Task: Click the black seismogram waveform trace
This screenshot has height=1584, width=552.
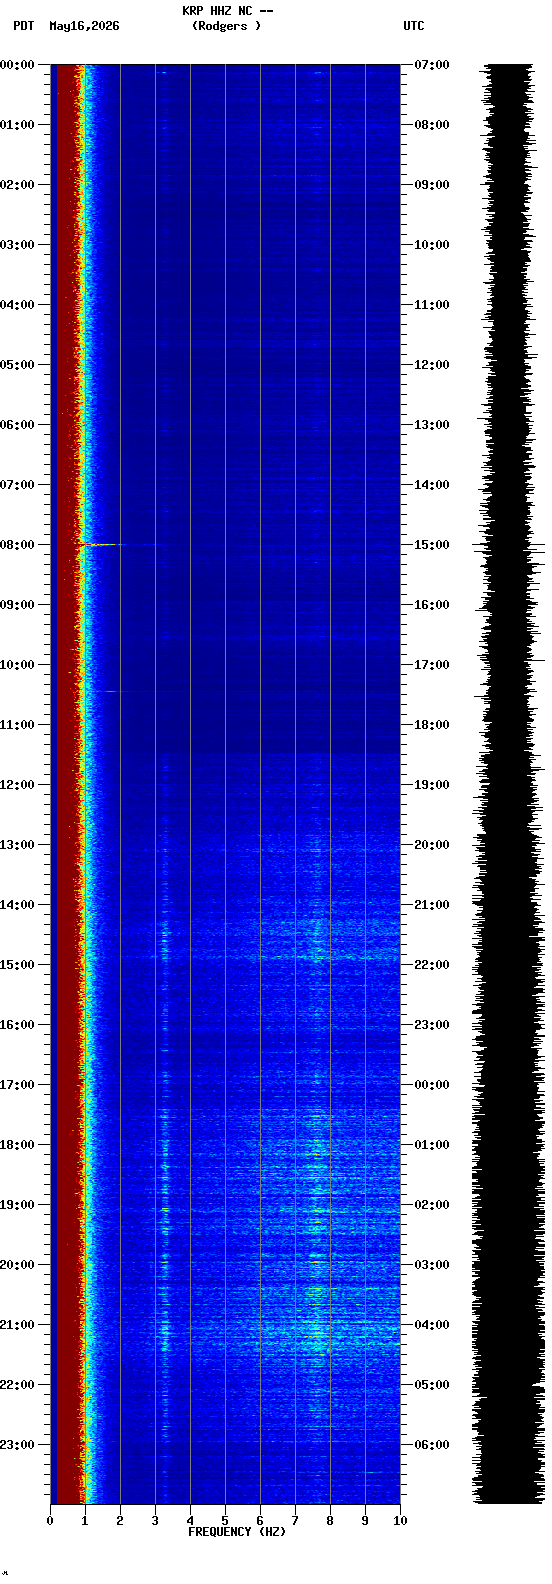Action: pyautogui.click(x=510, y=784)
